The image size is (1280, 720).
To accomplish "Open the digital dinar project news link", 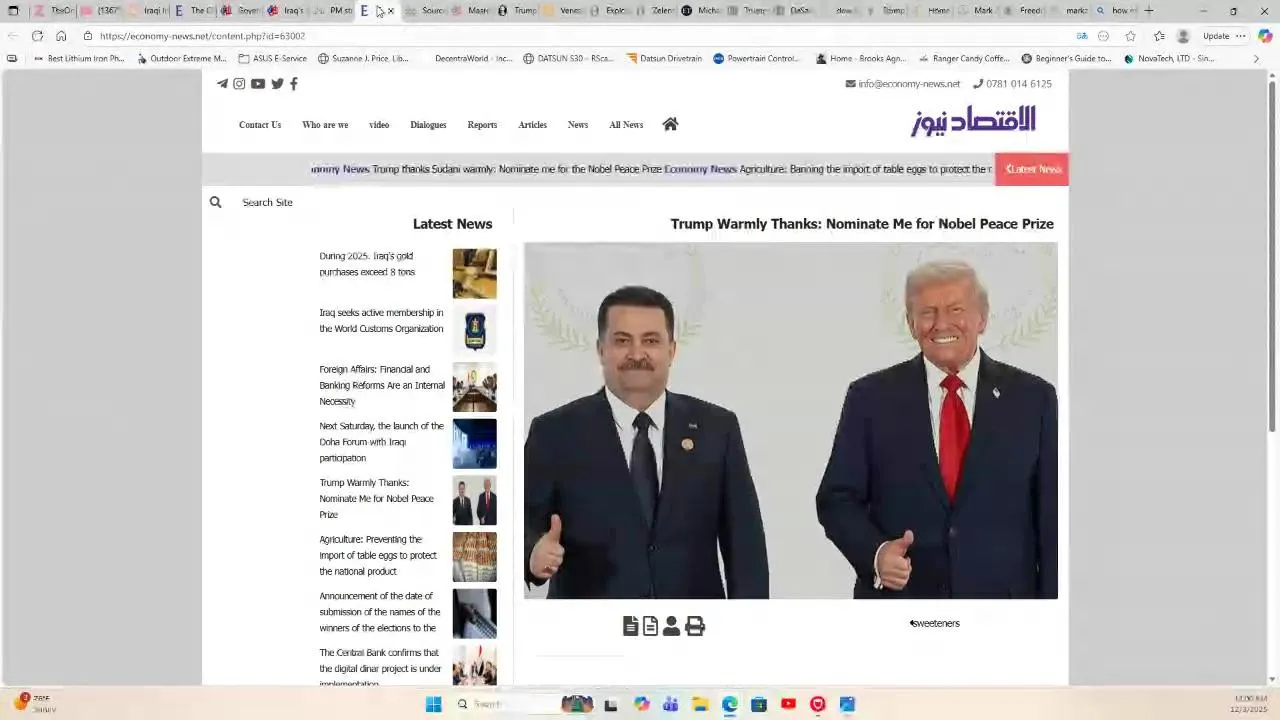I will tap(380, 667).
